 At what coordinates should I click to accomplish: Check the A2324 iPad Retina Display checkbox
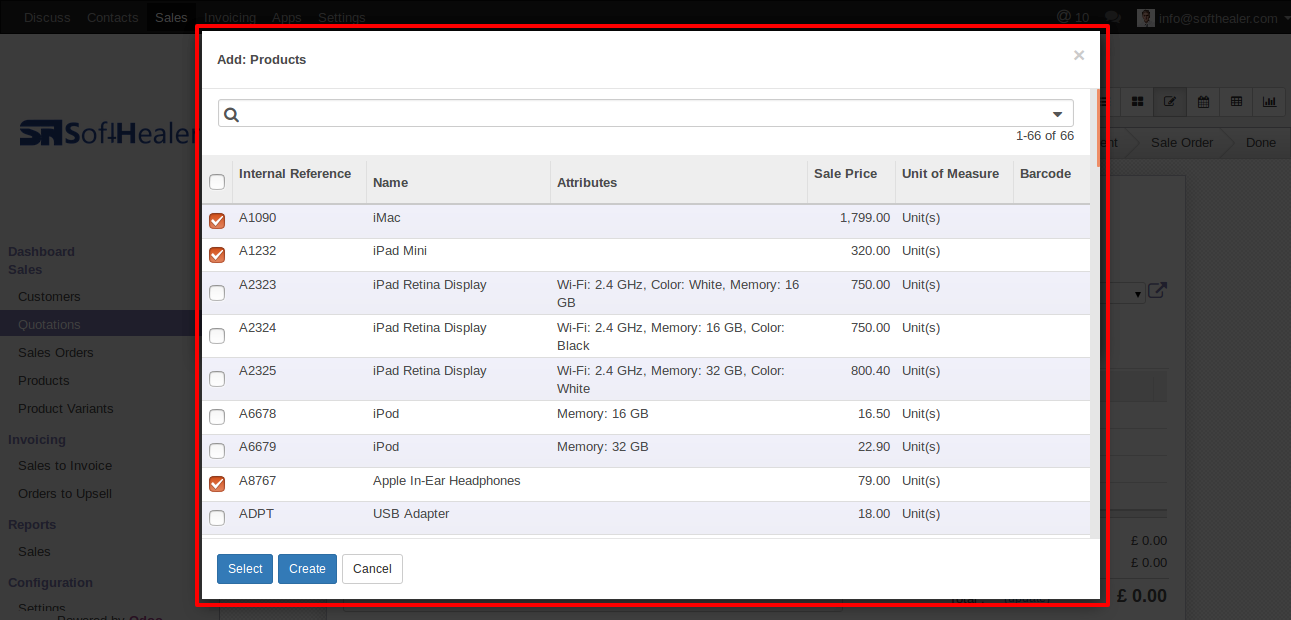[217, 336]
